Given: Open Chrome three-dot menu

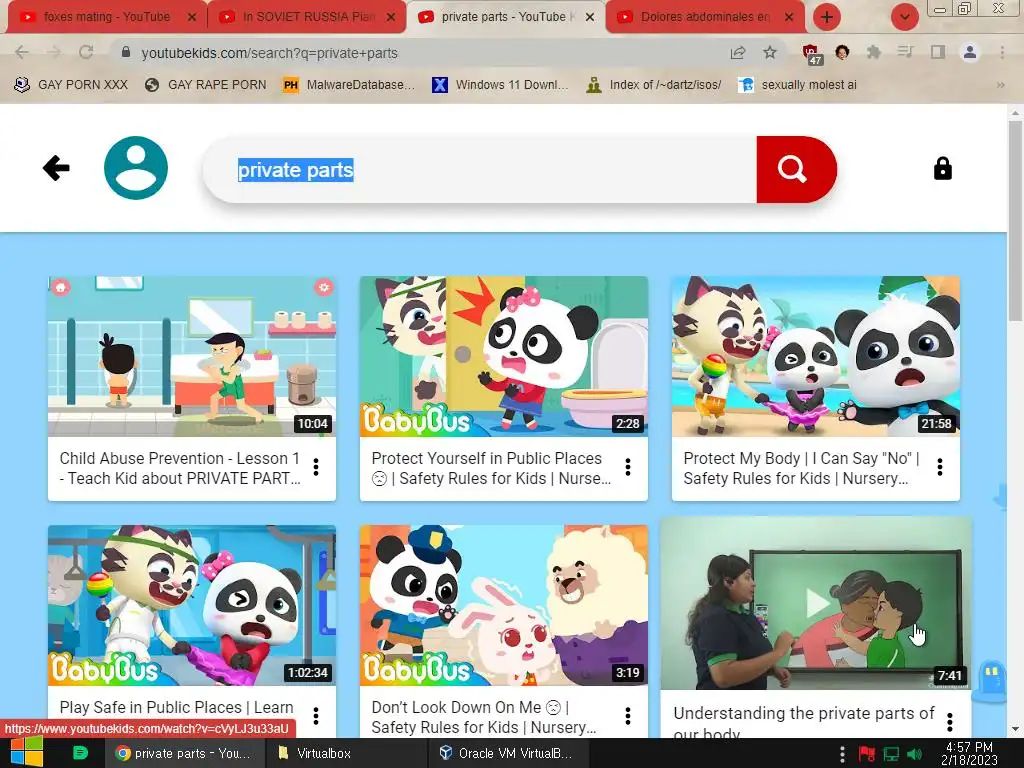Looking at the screenshot, I should pyautogui.click(x=1002, y=52).
